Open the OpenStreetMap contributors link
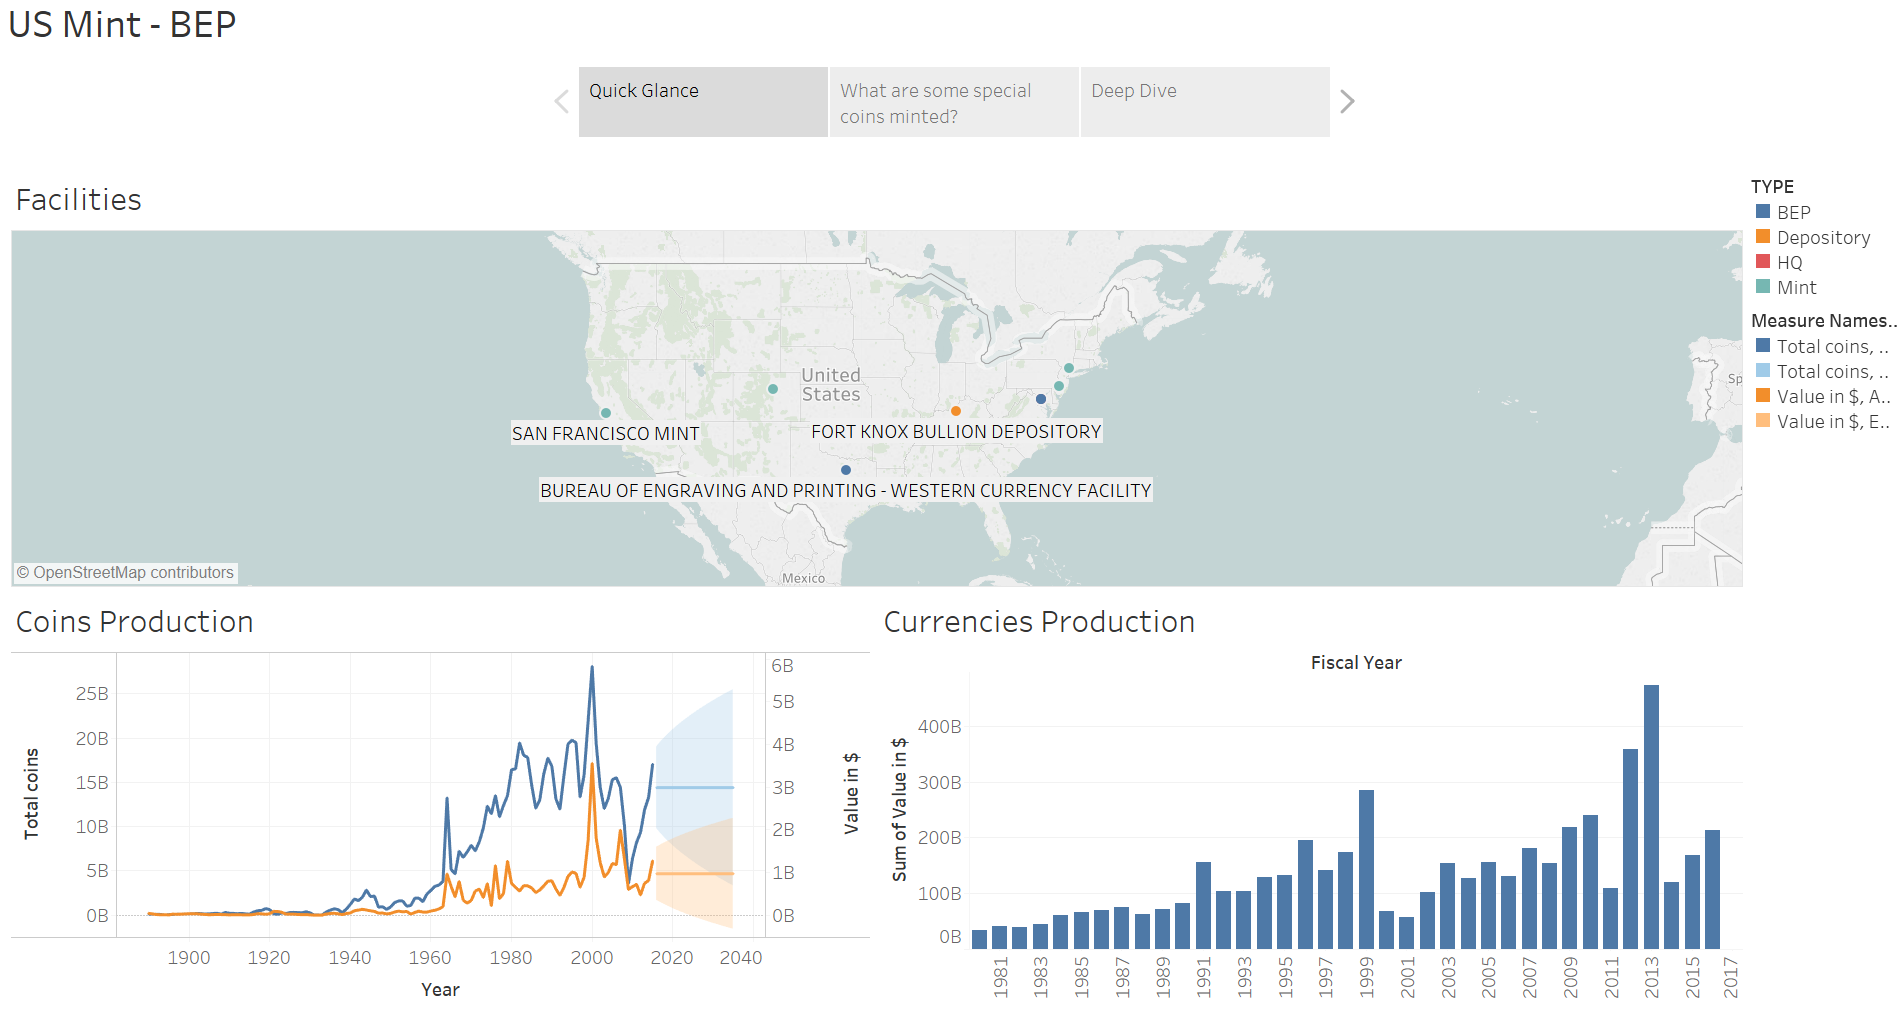This screenshot has height=1018, width=1900. (x=125, y=573)
